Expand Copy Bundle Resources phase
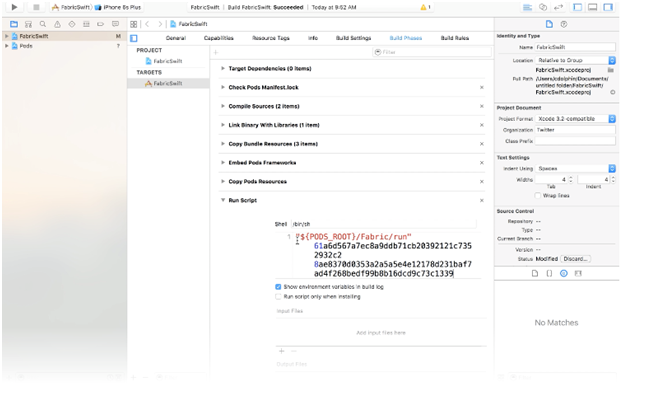The width and height of the screenshot is (646, 395). tap(223, 144)
